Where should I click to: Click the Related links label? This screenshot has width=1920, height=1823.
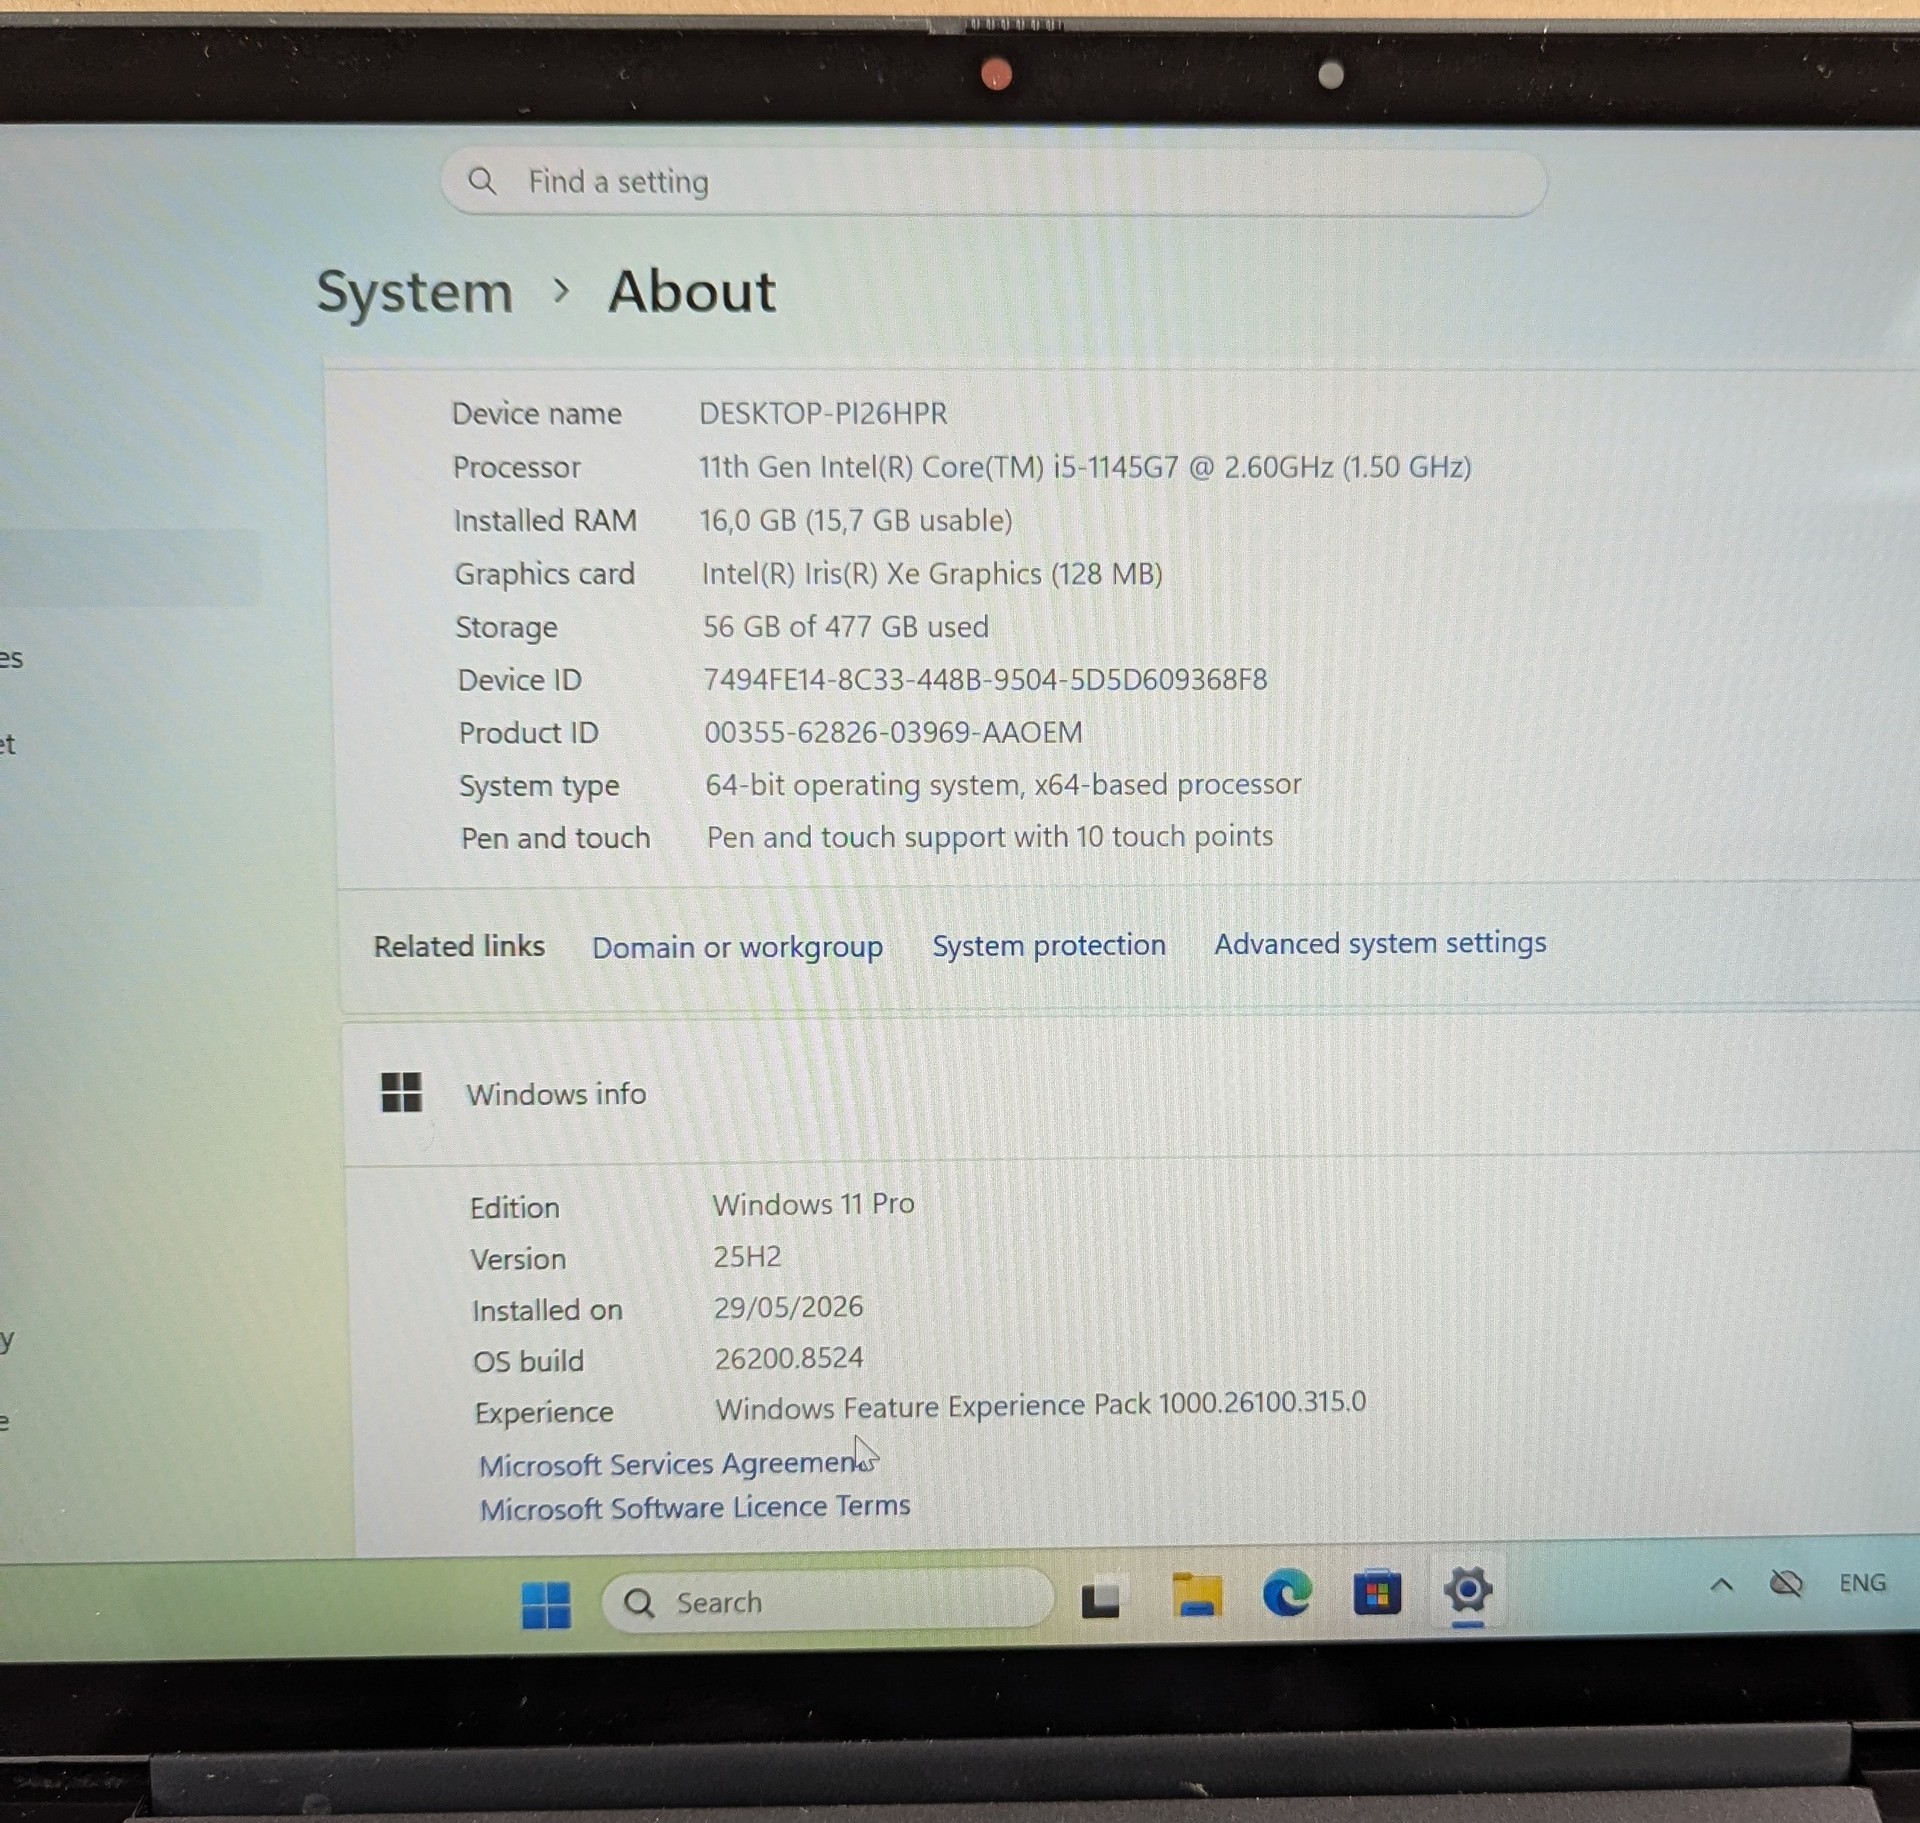point(459,946)
